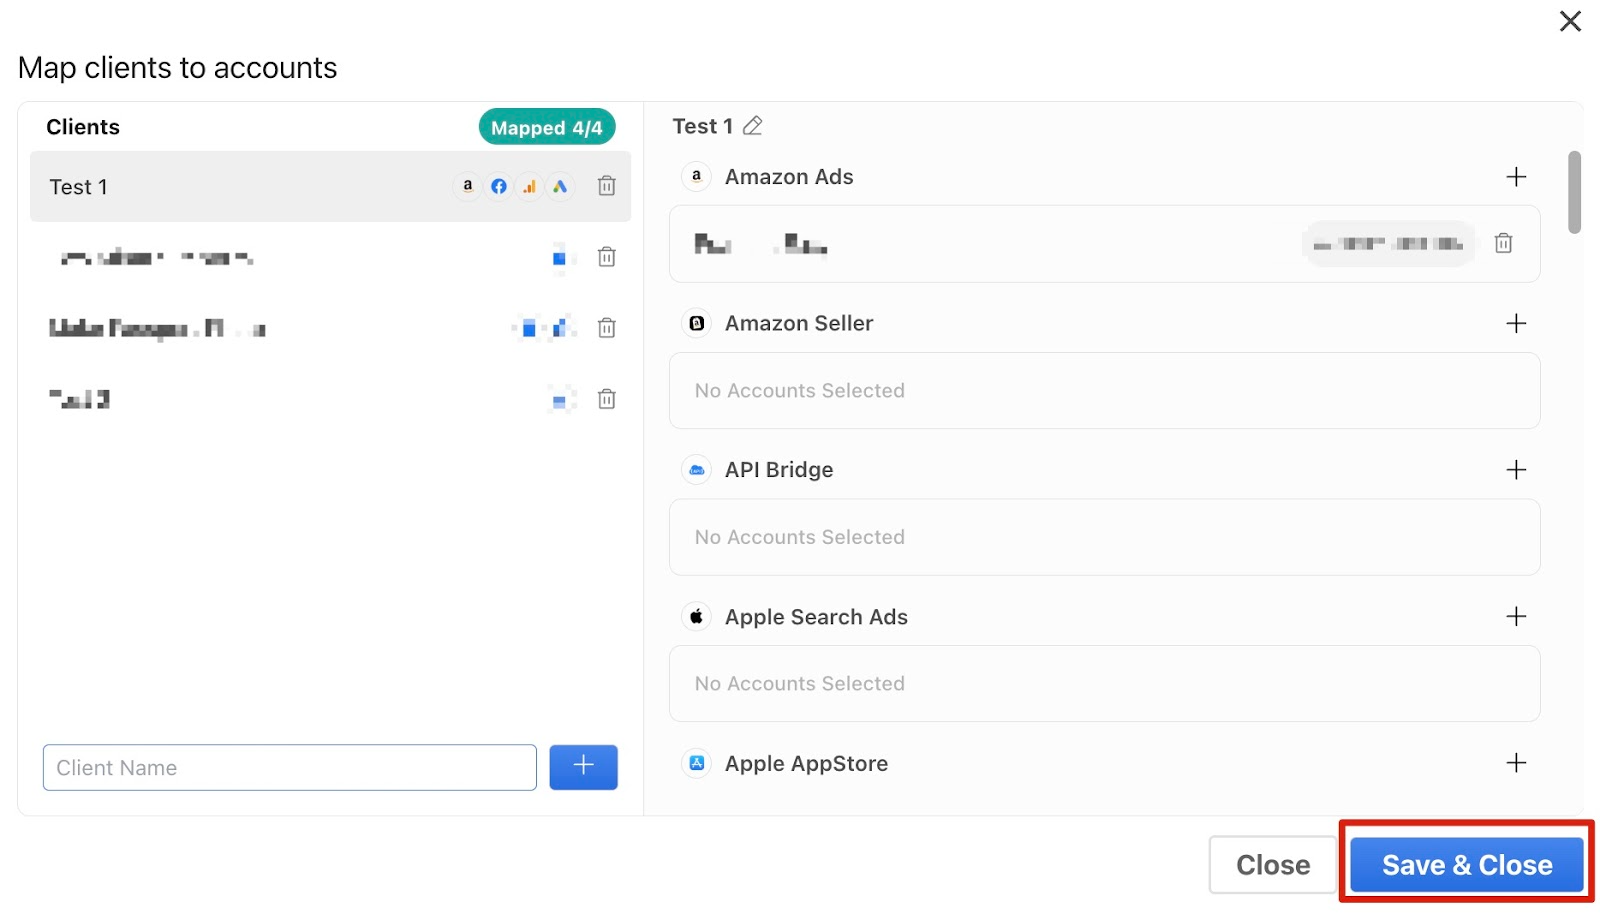Focus the Client Name input field
Screen dimensions: 1600x920
pyautogui.click(x=289, y=767)
